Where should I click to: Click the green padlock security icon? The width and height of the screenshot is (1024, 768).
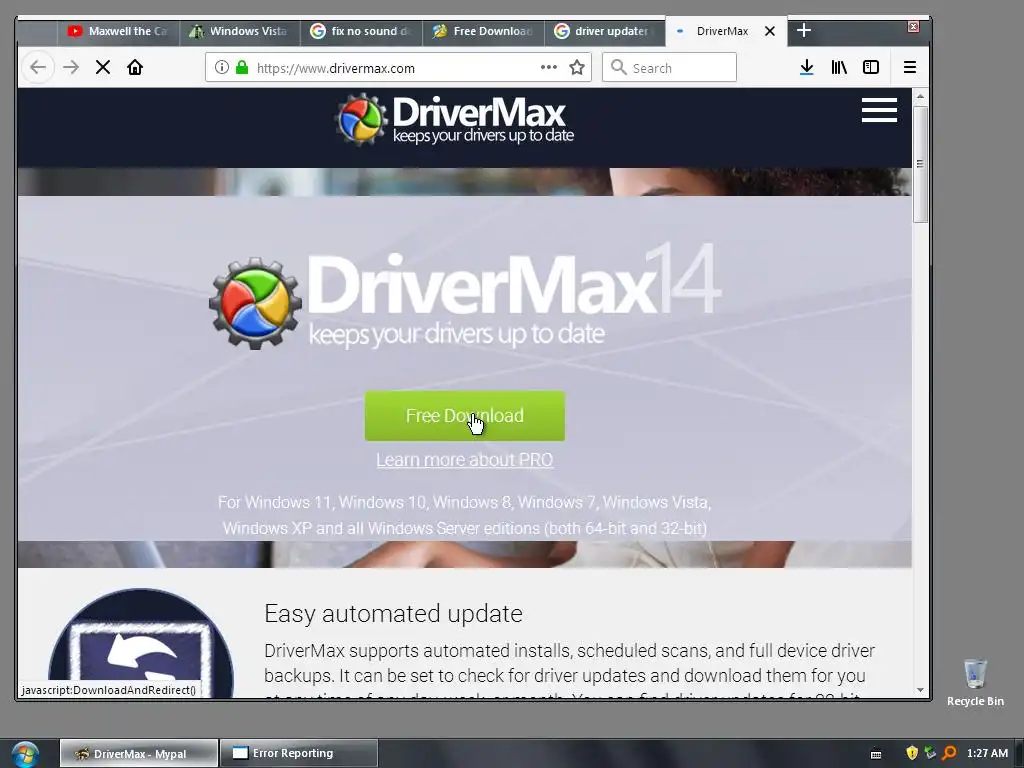242,67
